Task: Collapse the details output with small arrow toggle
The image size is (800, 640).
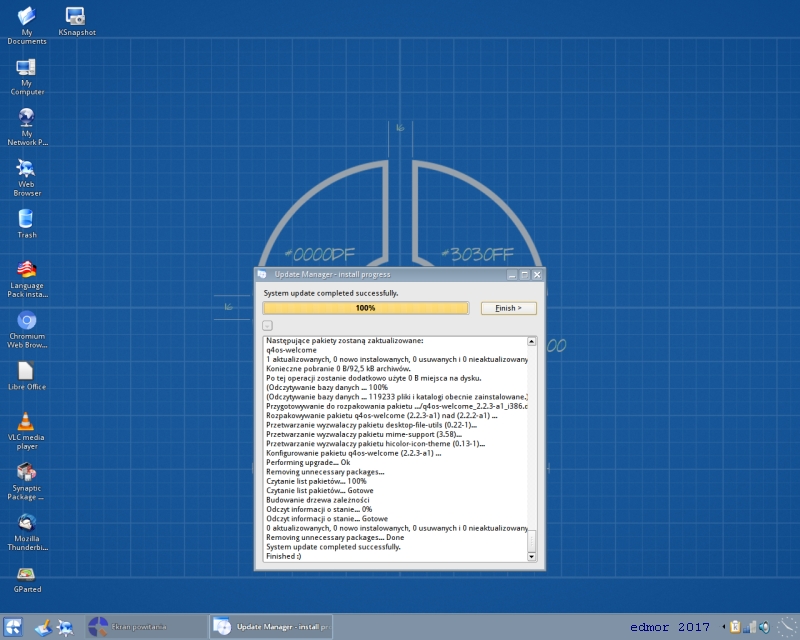Action: coord(267,325)
